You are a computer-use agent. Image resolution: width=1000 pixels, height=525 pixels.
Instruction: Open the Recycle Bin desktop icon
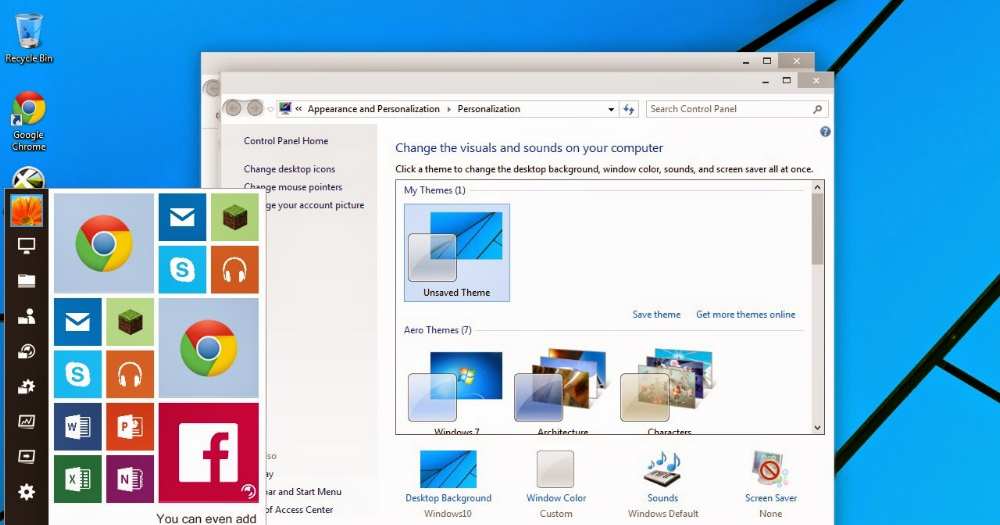[x=29, y=38]
